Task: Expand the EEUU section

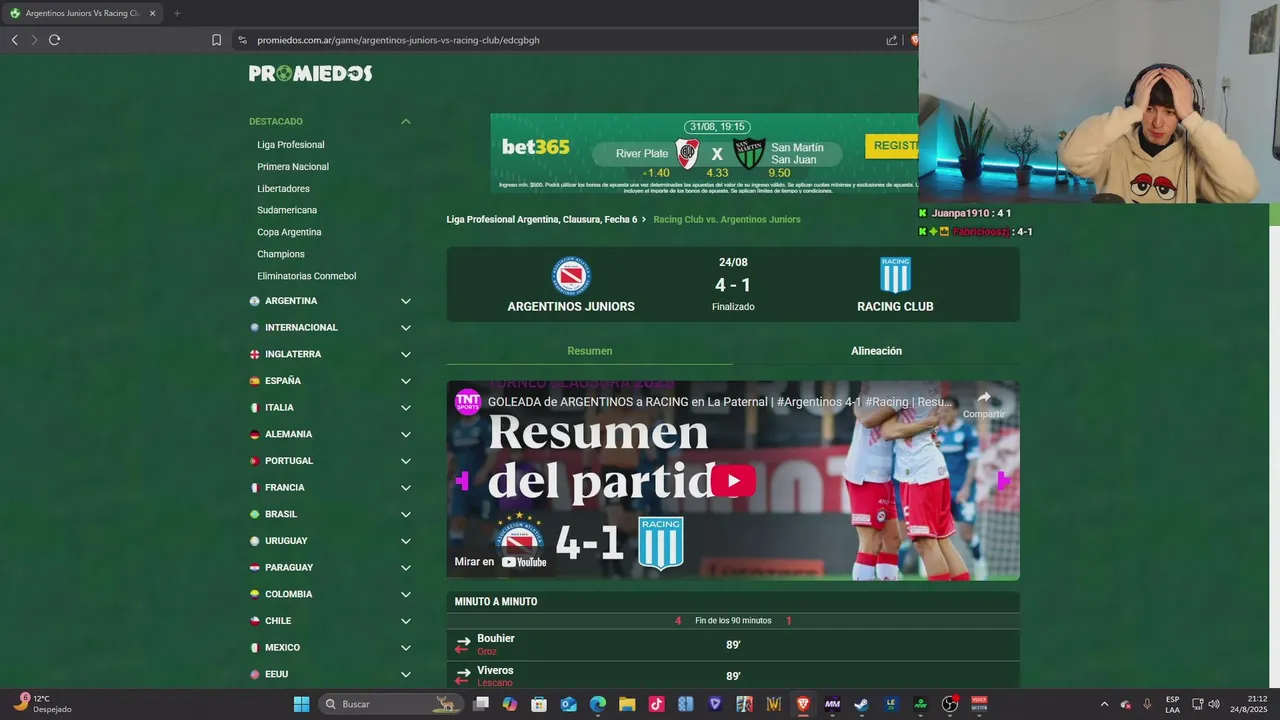Action: point(406,674)
